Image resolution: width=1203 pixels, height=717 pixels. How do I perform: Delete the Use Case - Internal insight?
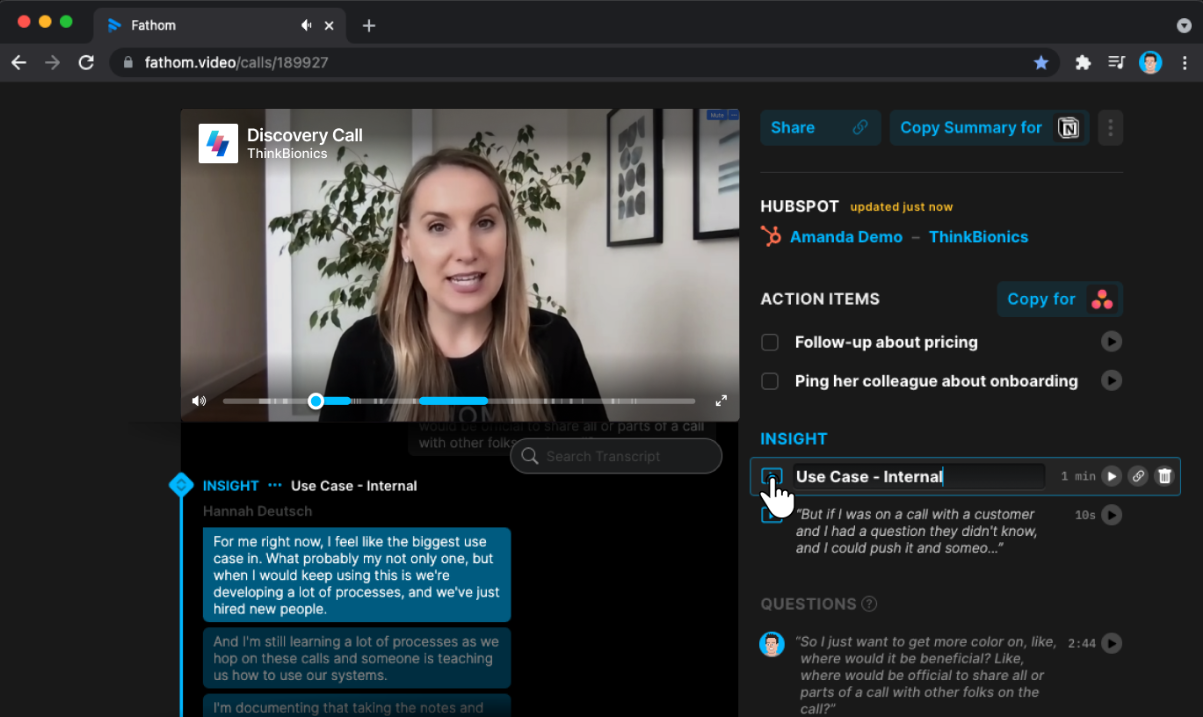[x=1163, y=476]
